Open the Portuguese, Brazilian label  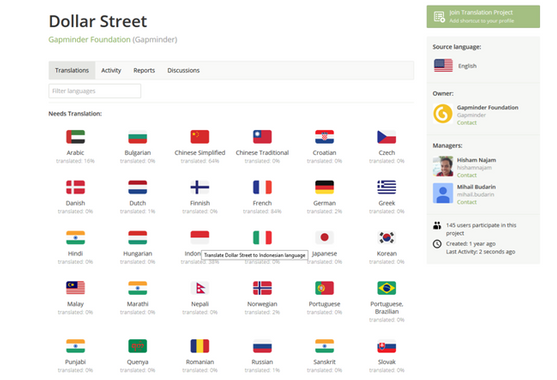coord(386,308)
